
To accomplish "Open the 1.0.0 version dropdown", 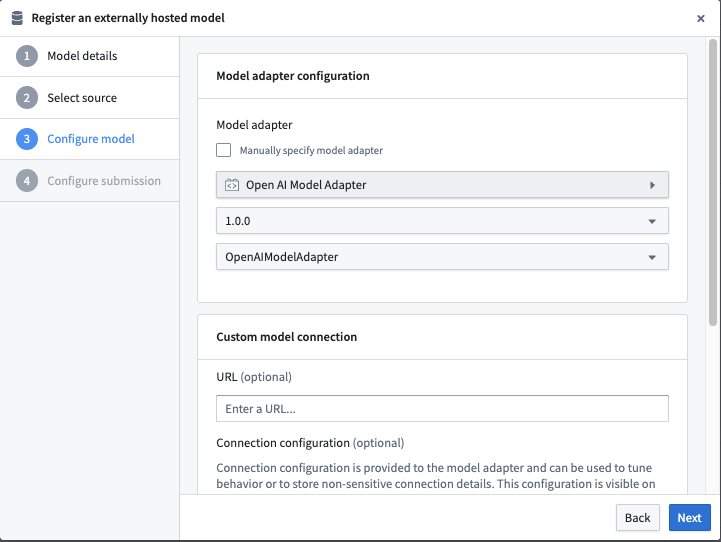I will pos(442,221).
